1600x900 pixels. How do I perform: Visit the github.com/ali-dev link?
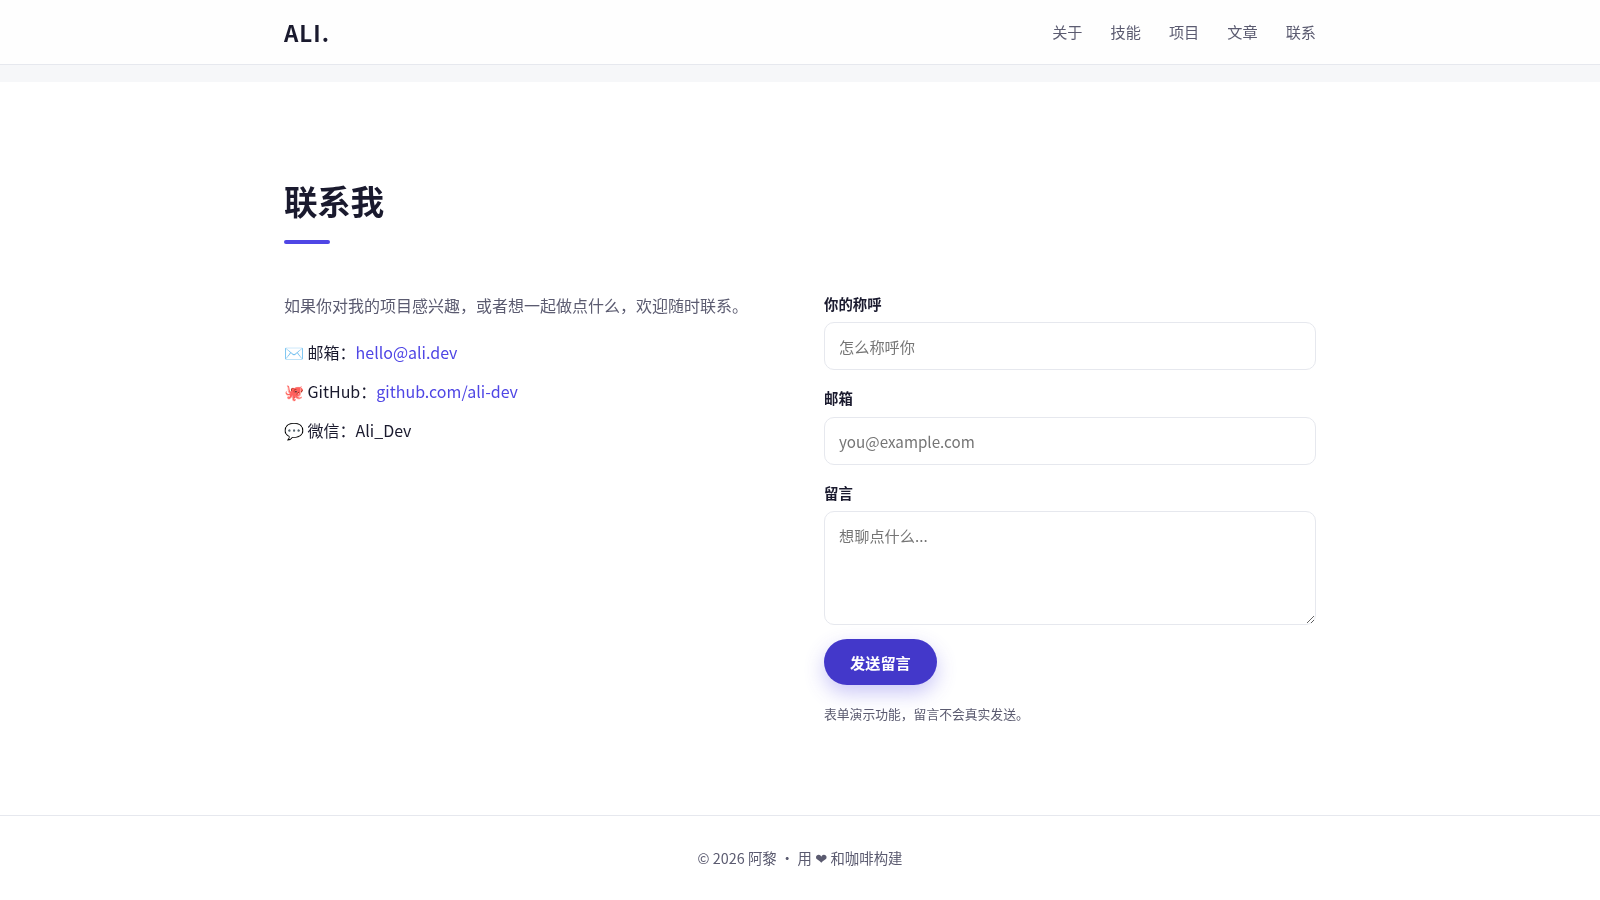447,392
